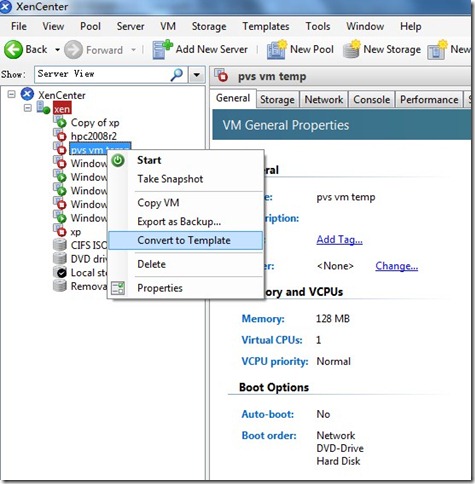Click the New Storage button label
This screenshot has height=484, width=475.
point(392,49)
